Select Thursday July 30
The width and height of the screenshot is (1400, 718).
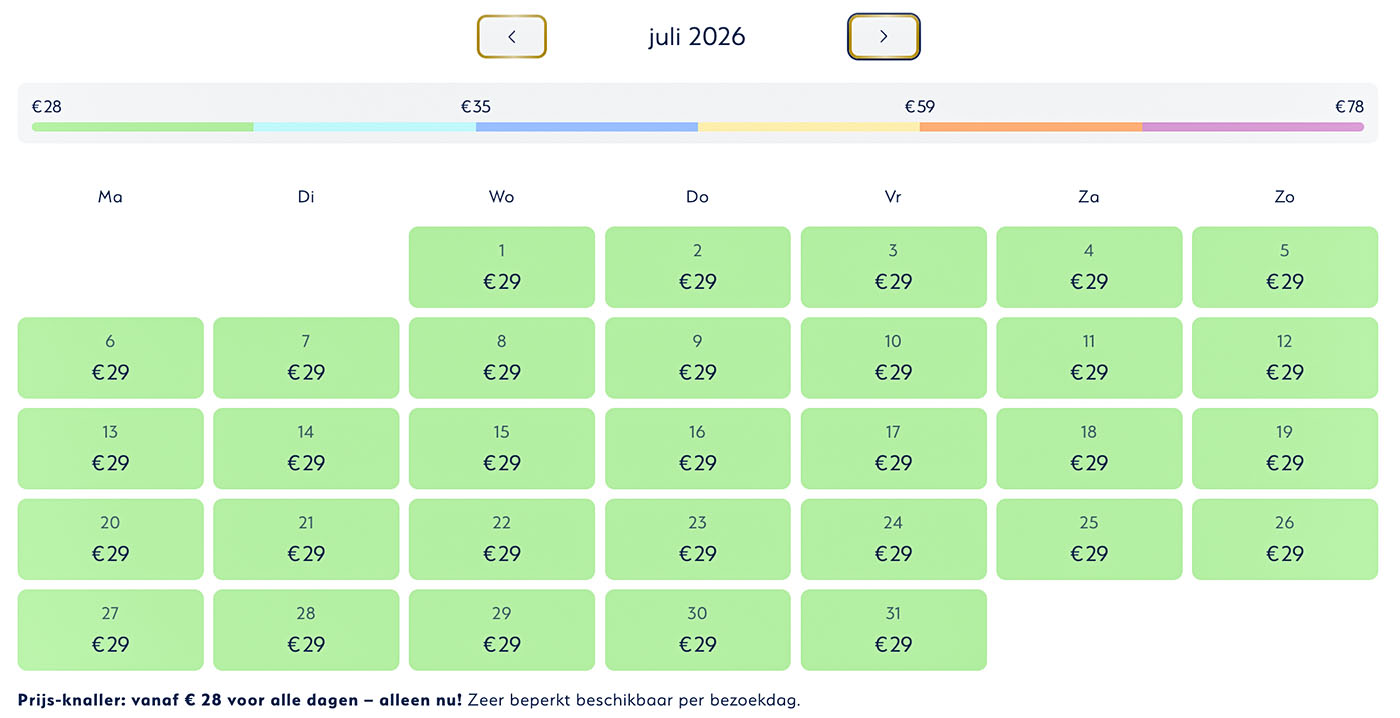coord(697,630)
